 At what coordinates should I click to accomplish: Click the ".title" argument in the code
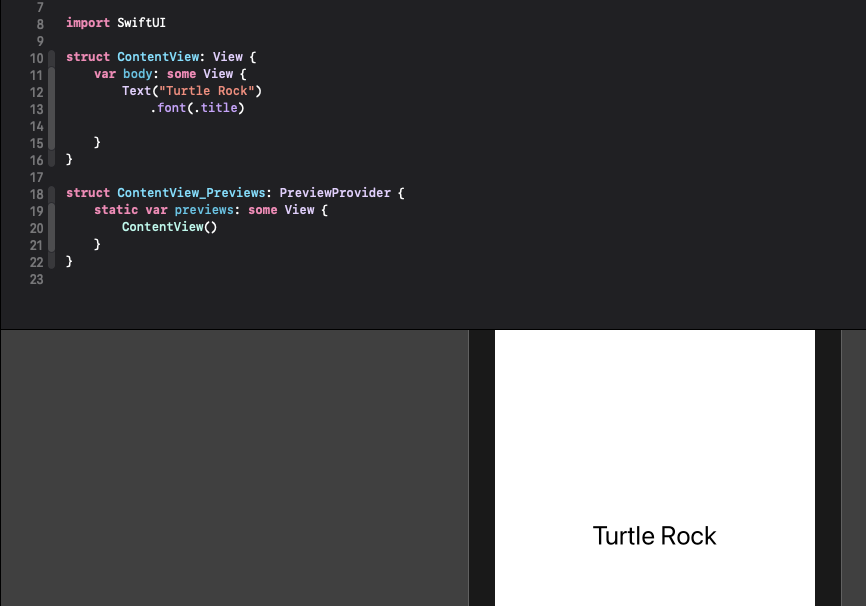[x=215, y=108]
